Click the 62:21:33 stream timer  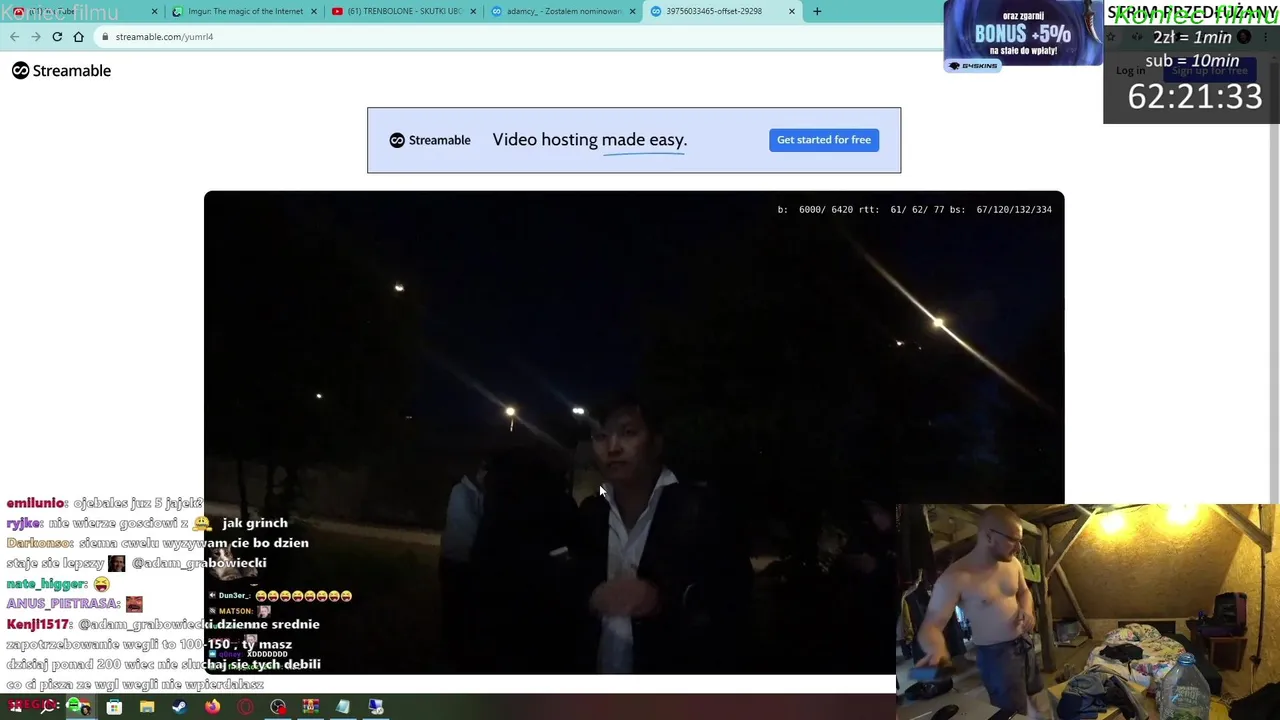click(1195, 97)
